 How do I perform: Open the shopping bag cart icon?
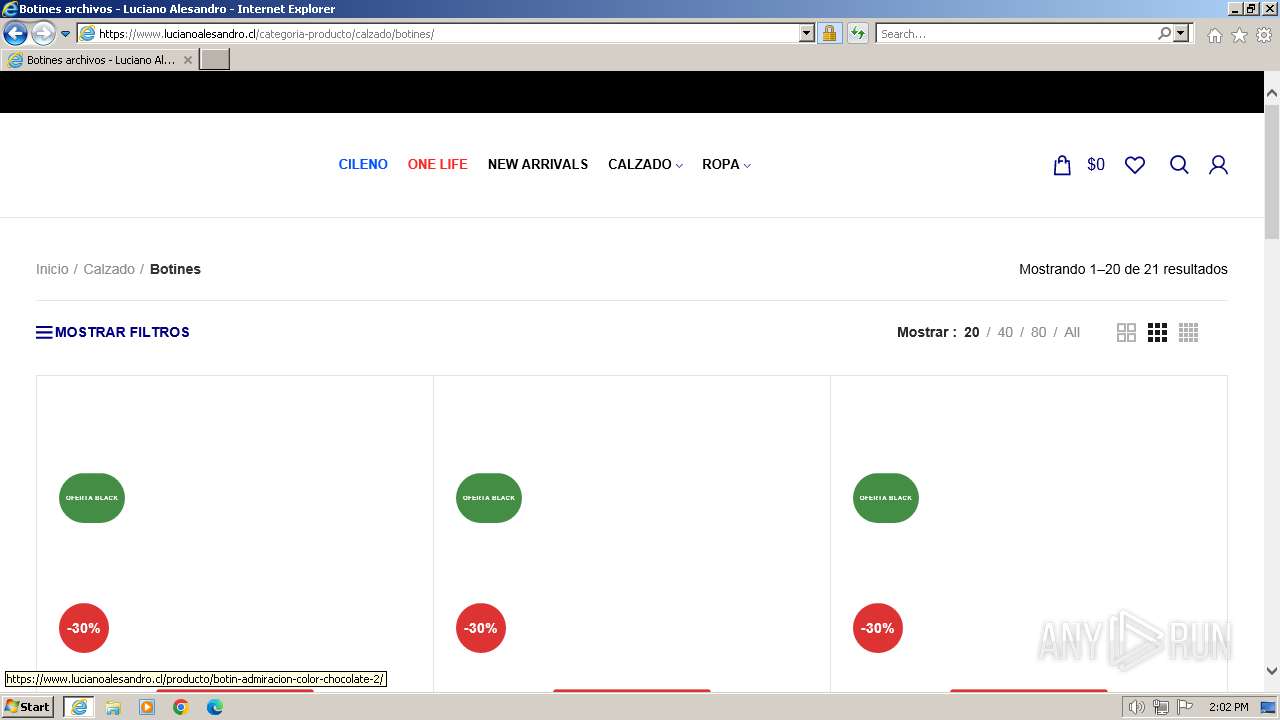point(1062,165)
